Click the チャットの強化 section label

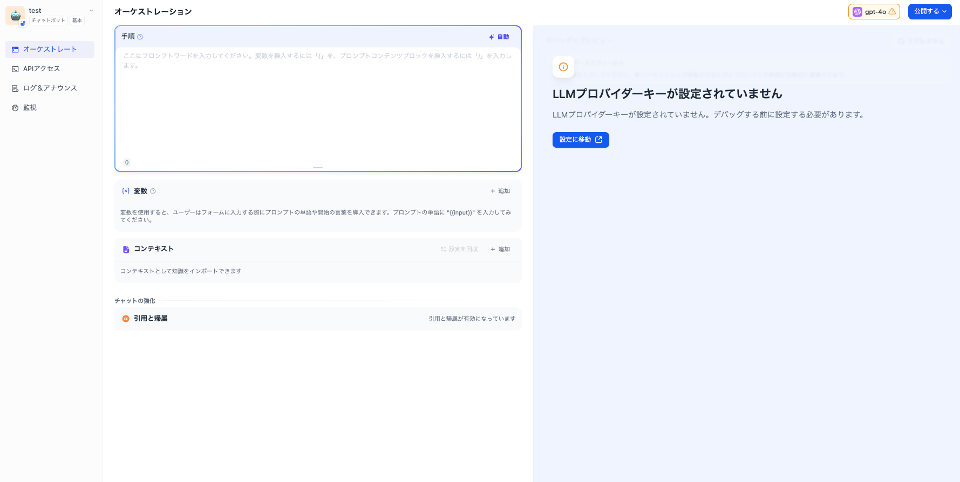(135, 301)
